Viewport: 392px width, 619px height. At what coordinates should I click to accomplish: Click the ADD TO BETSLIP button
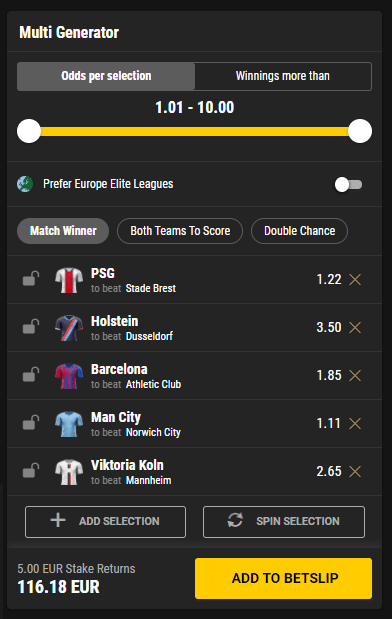(283, 578)
